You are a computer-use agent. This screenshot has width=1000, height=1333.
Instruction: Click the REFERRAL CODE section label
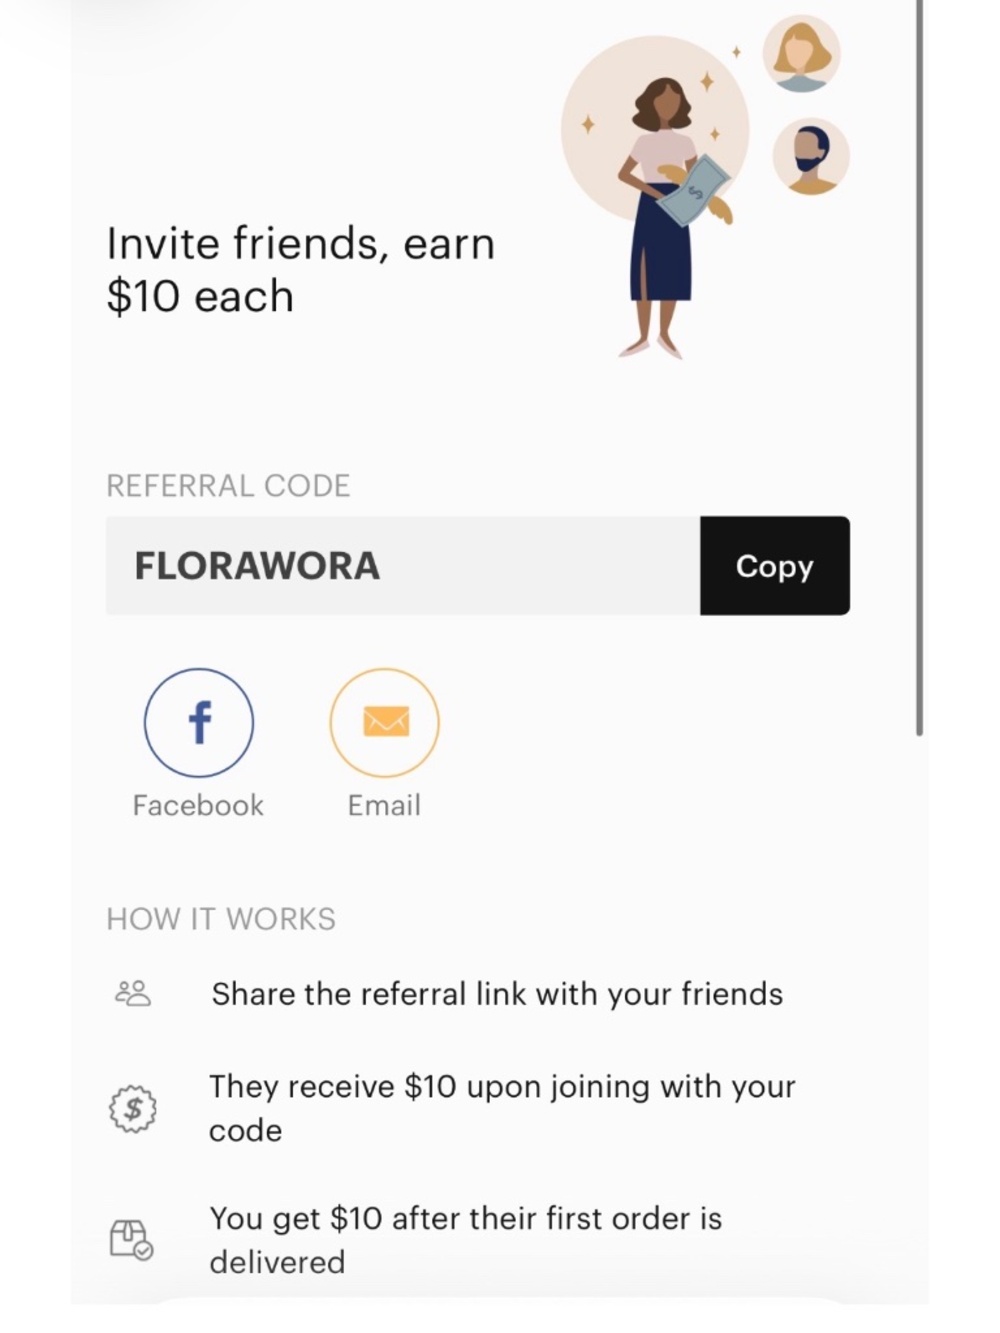pyautogui.click(x=228, y=486)
